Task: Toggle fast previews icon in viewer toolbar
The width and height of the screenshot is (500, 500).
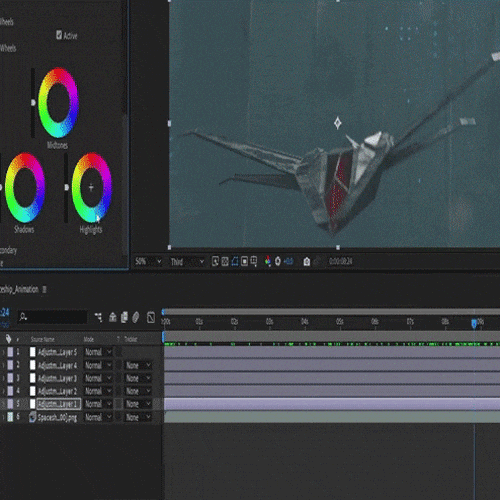Action: pyautogui.click(x=215, y=262)
